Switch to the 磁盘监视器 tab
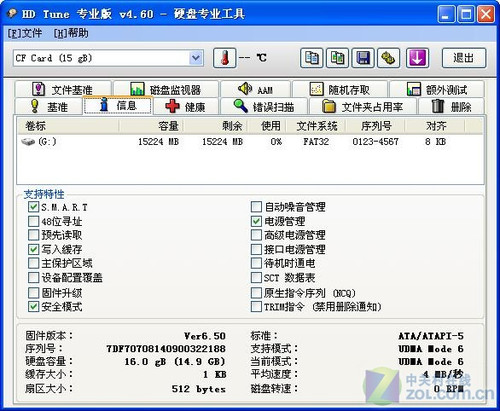Screen dimensions: 500x411 (x=166, y=89)
